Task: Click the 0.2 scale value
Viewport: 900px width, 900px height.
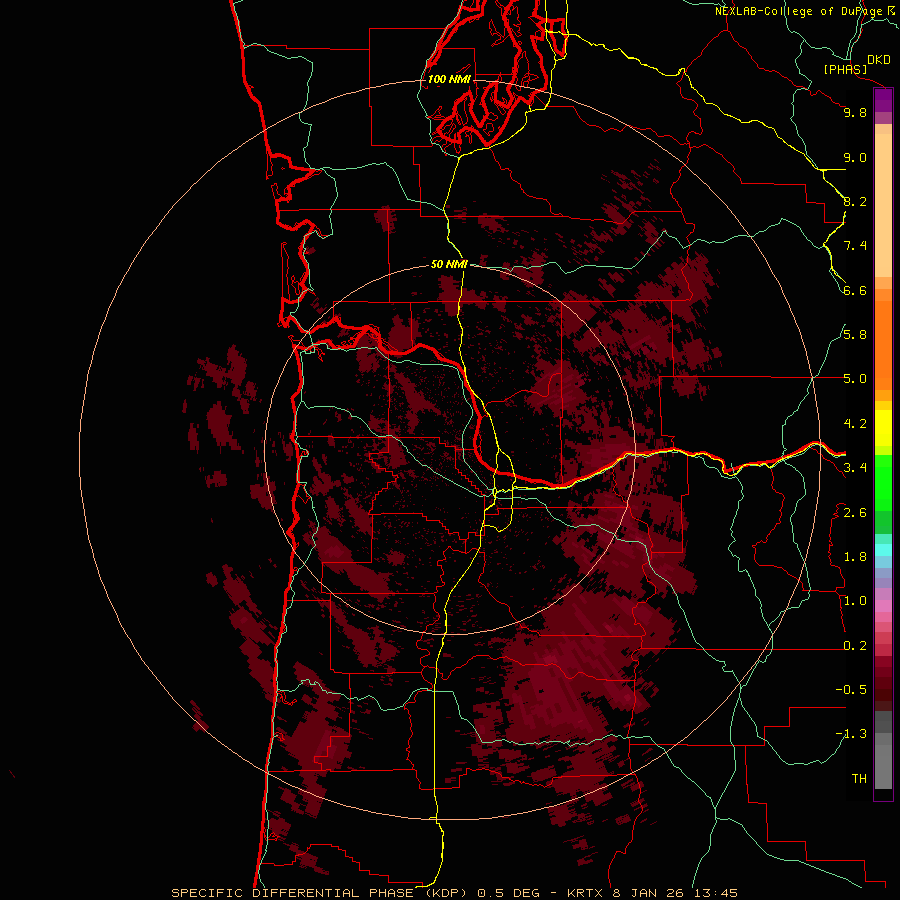Action: point(855,646)
